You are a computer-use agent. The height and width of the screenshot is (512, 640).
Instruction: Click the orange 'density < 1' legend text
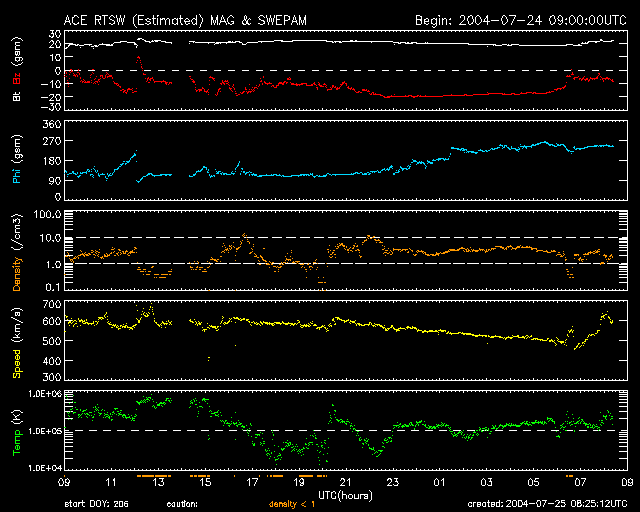[292, 504]
